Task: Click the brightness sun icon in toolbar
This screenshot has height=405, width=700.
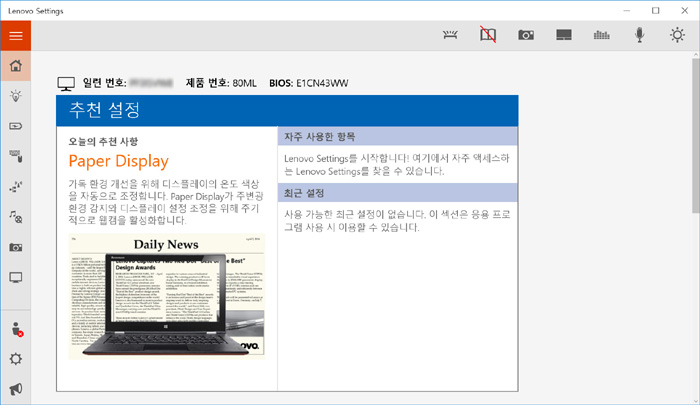Action: tap(677, 35)
